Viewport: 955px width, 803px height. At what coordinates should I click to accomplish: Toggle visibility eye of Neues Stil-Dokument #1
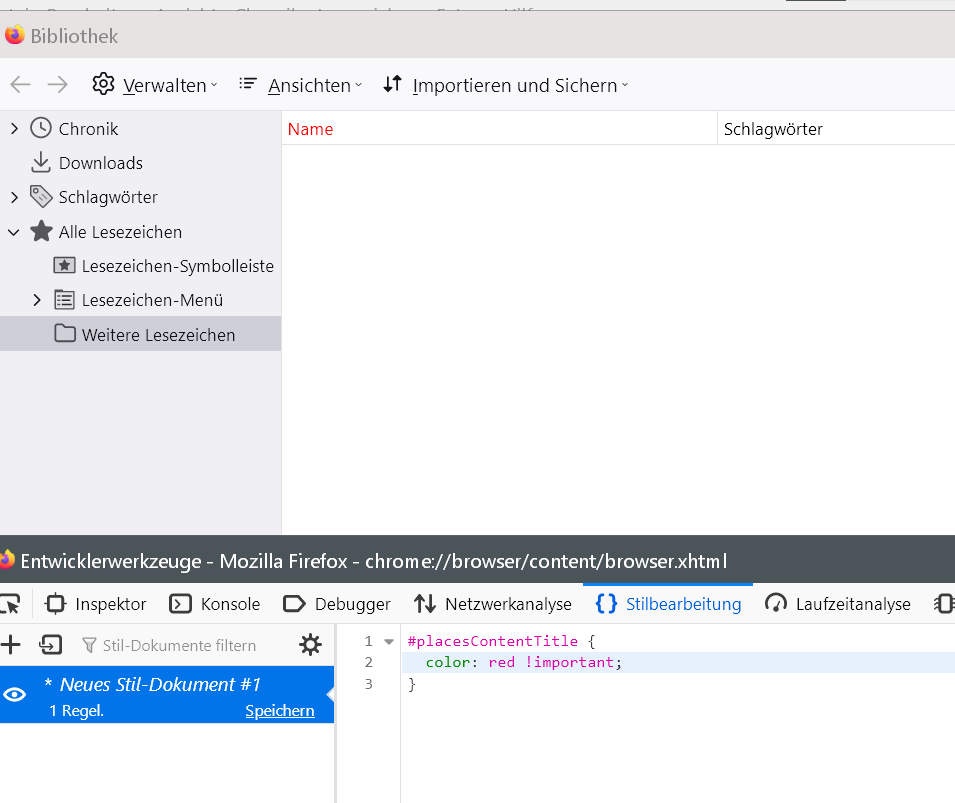point(15,694)
